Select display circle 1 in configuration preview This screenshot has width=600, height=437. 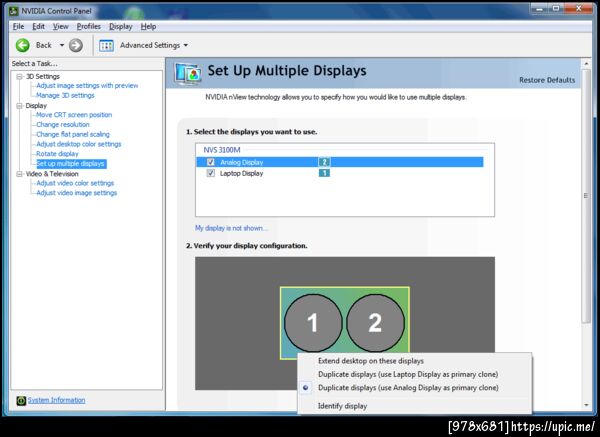click(x=313, y=323)
